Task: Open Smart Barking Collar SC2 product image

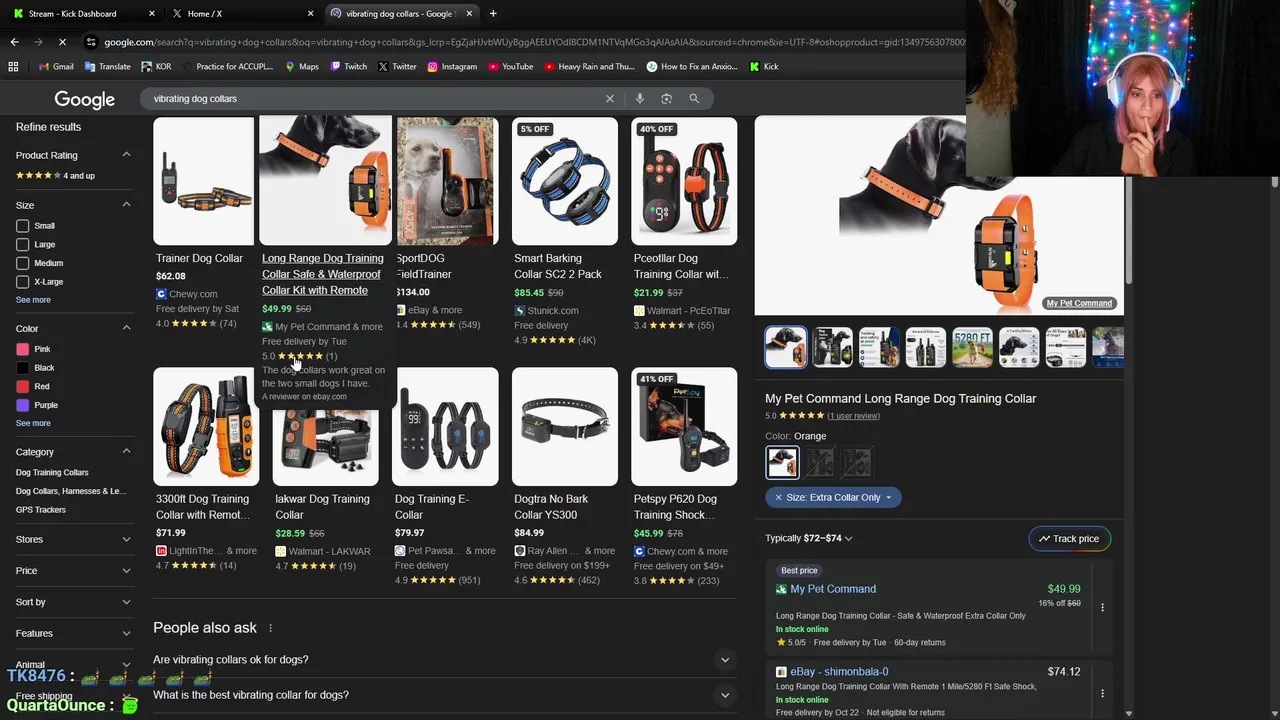Action: click(565, 181)
